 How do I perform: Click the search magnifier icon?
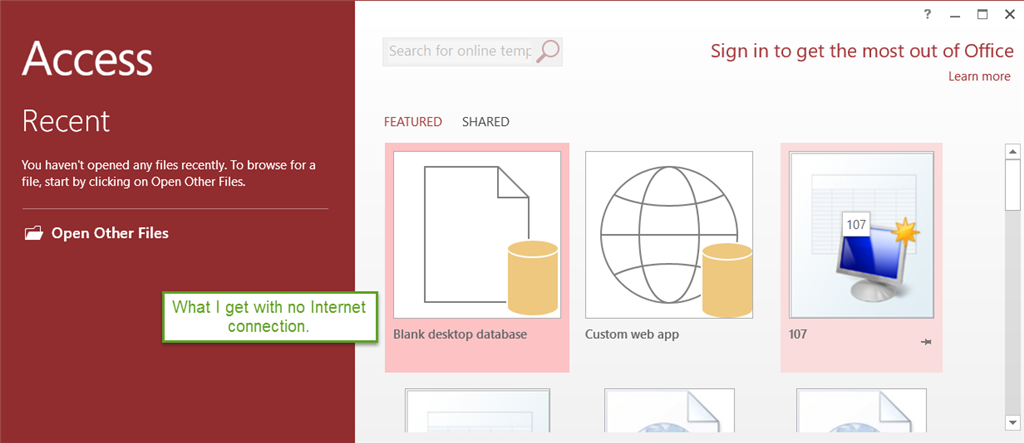click(x=547, y=51)
